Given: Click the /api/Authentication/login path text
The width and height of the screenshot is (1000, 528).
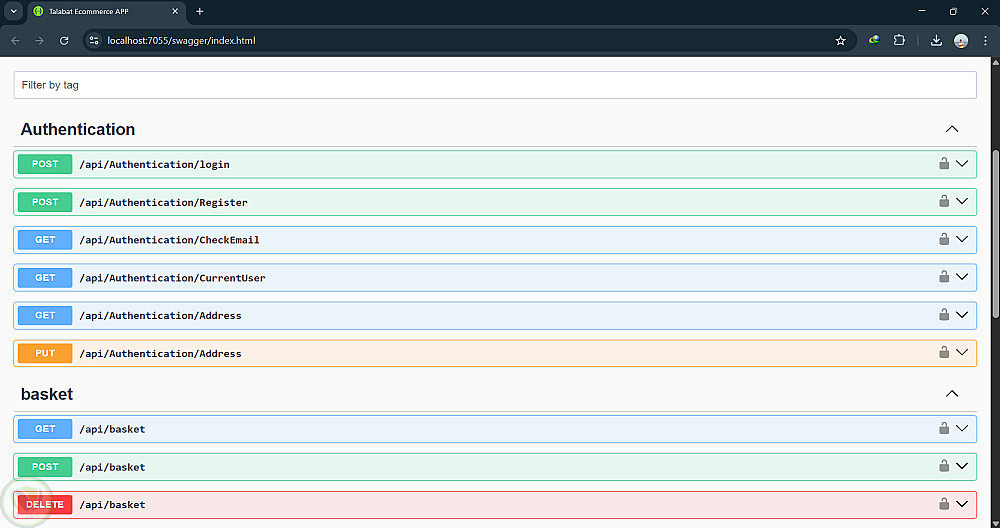Looking at the screenshot, I should (x=154, y=165).
